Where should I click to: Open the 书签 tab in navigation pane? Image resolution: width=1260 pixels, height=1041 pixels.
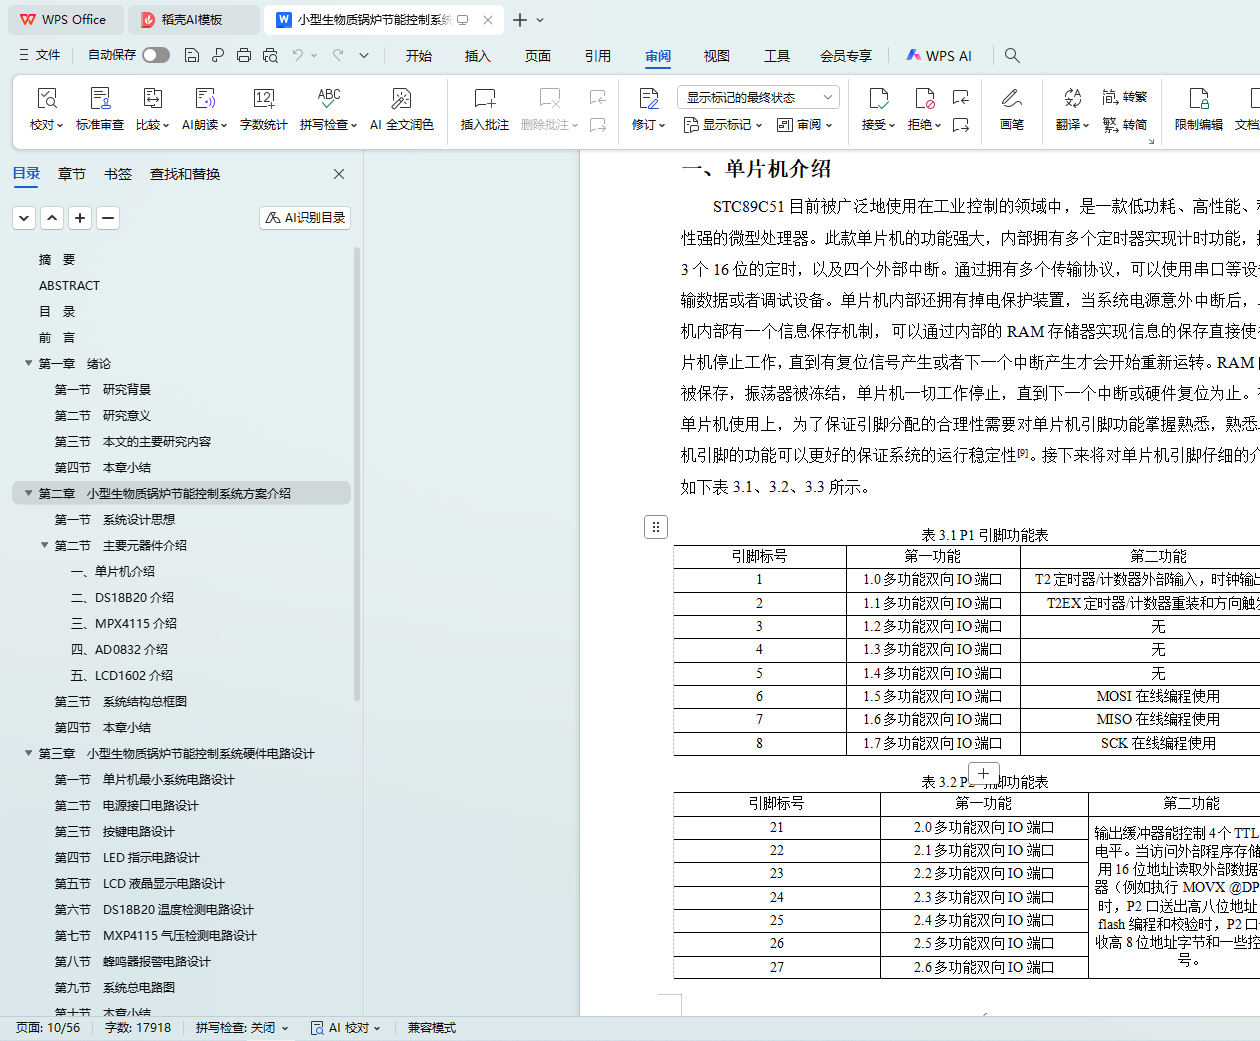coord(118,174)
